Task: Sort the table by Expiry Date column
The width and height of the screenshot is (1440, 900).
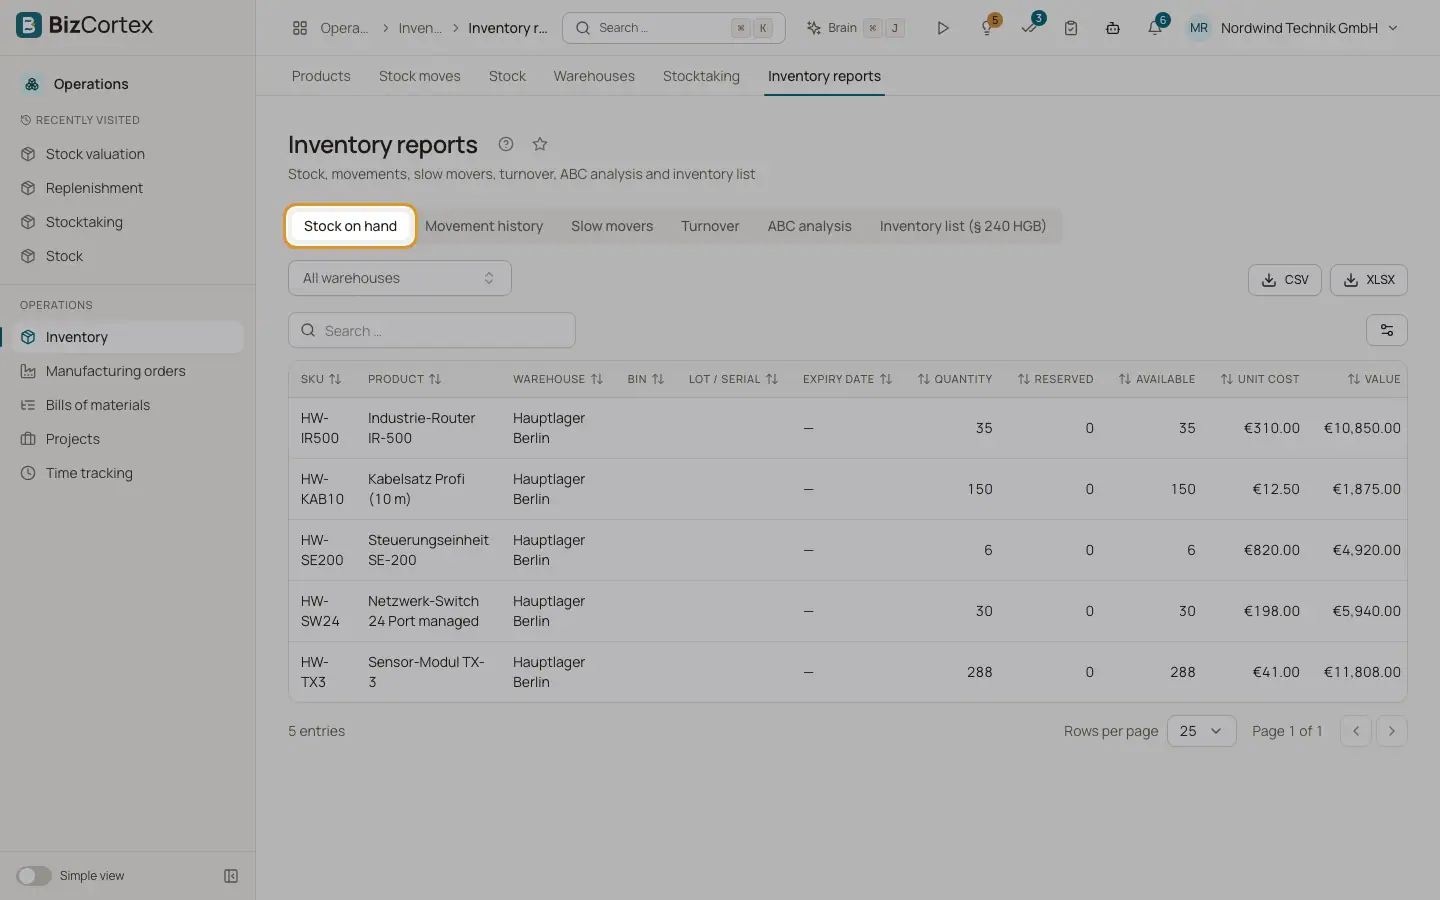Action: [x=847, y=379]
